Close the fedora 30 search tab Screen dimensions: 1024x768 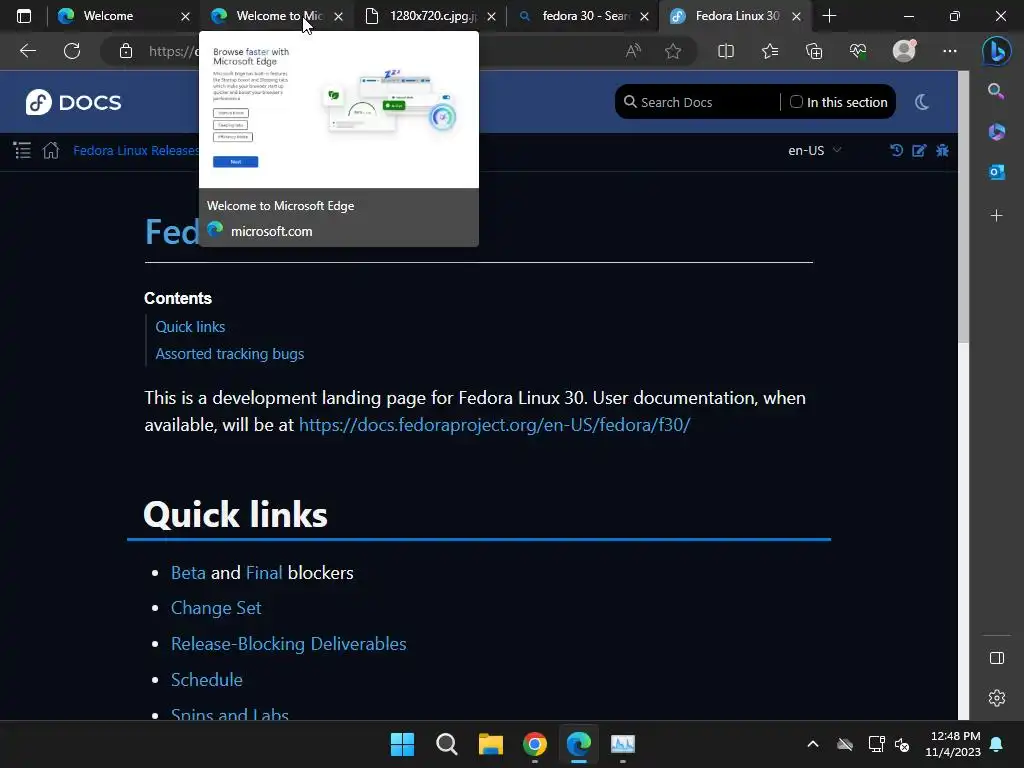tap(644, 16)
